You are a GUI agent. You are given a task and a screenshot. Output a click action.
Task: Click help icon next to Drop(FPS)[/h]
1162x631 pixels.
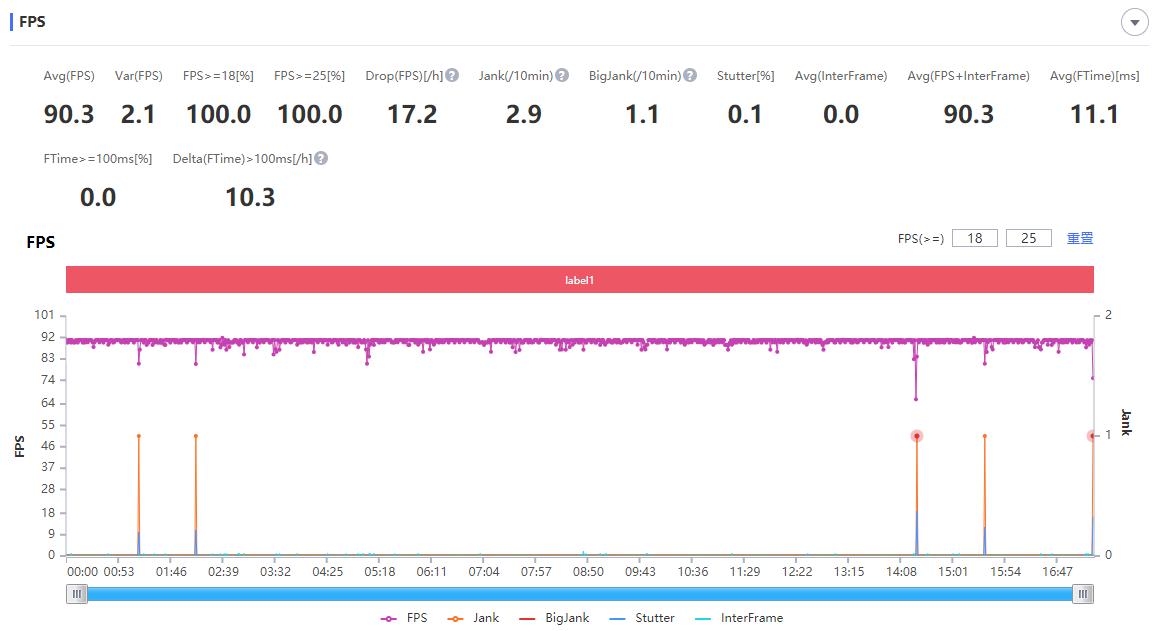coord(452,76)
